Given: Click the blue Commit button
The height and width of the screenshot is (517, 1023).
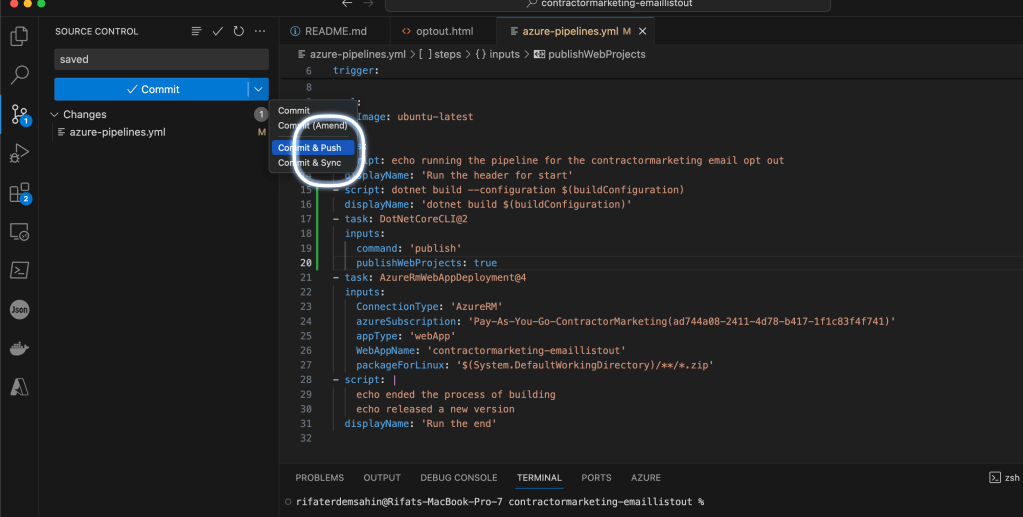Looking at the screenshot, I should click(x=151, y=89).
